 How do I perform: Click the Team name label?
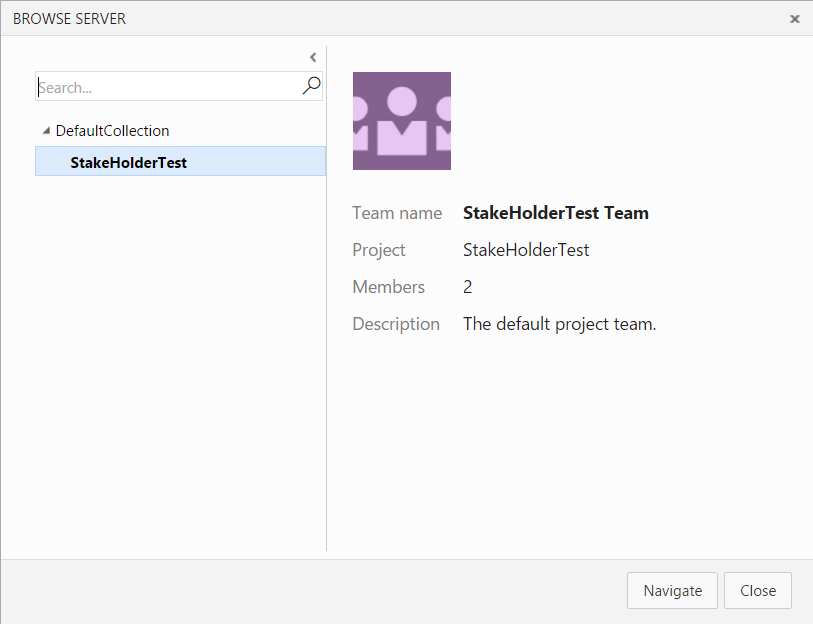point(397,213)
